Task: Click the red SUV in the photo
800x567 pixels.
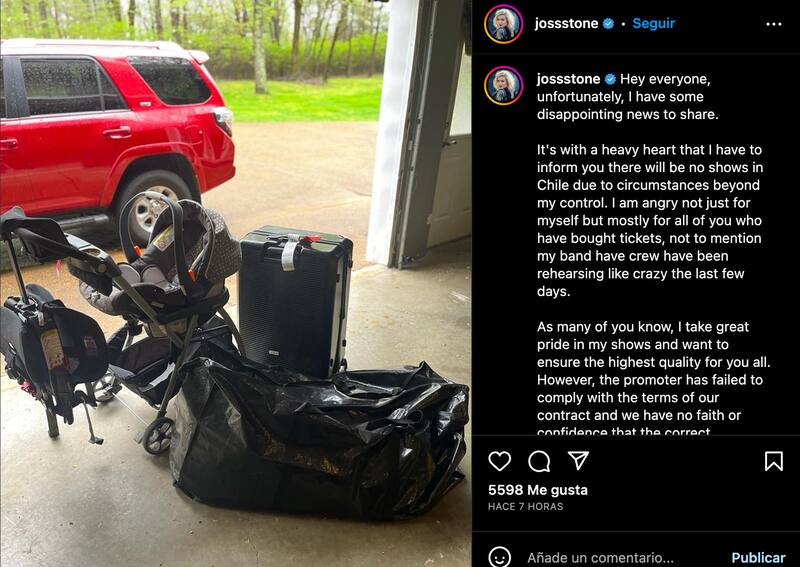Action: pos(115,138)
